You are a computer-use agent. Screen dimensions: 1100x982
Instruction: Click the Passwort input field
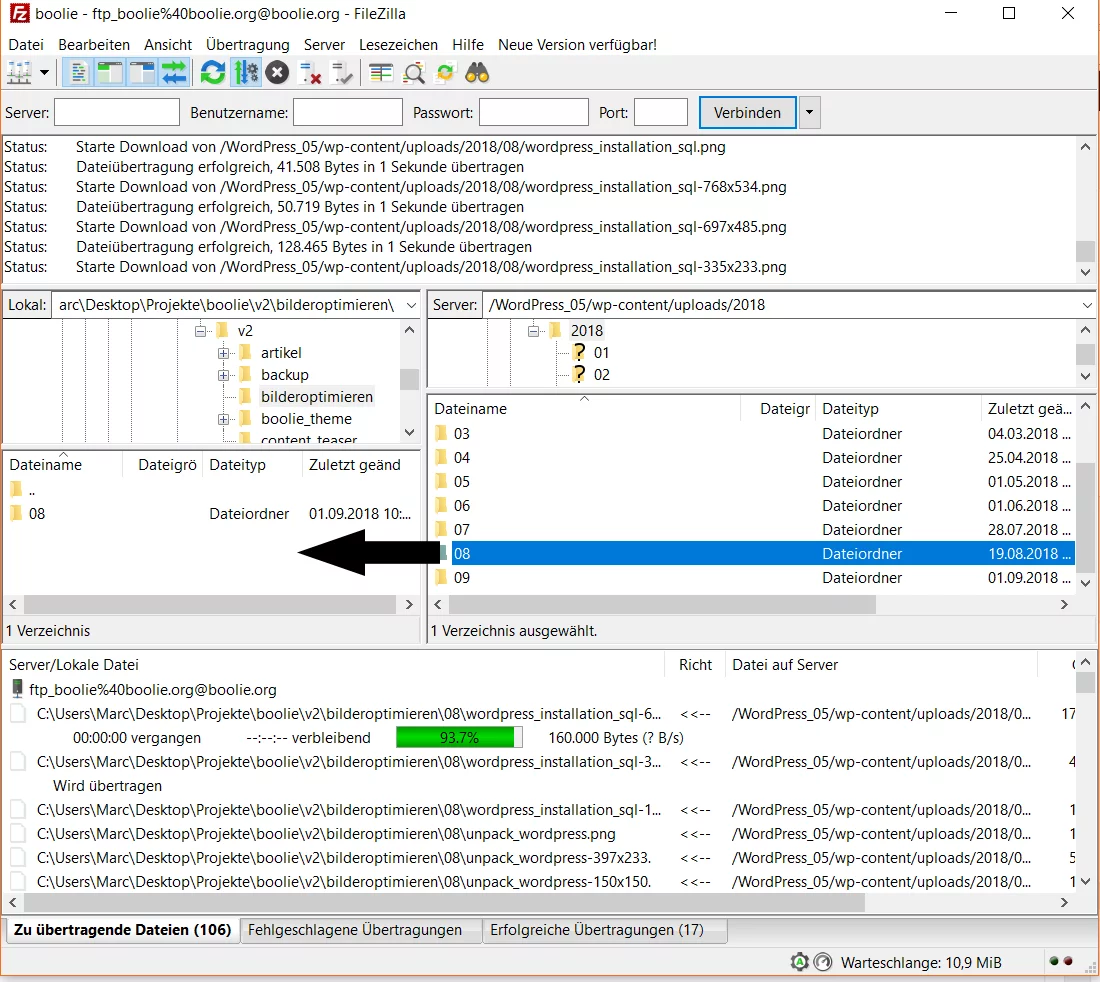pyautogui.click(x=533, y=112)
